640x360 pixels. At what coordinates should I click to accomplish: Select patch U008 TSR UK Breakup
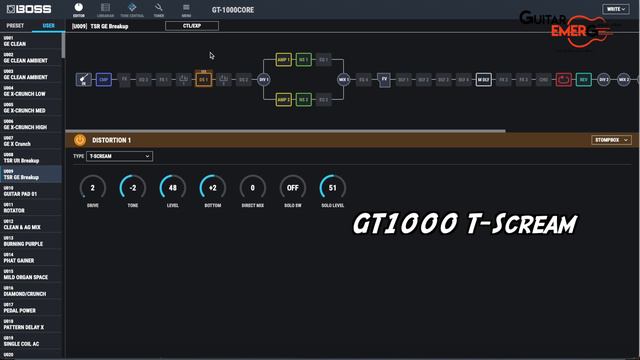click(x=31, y=158)
